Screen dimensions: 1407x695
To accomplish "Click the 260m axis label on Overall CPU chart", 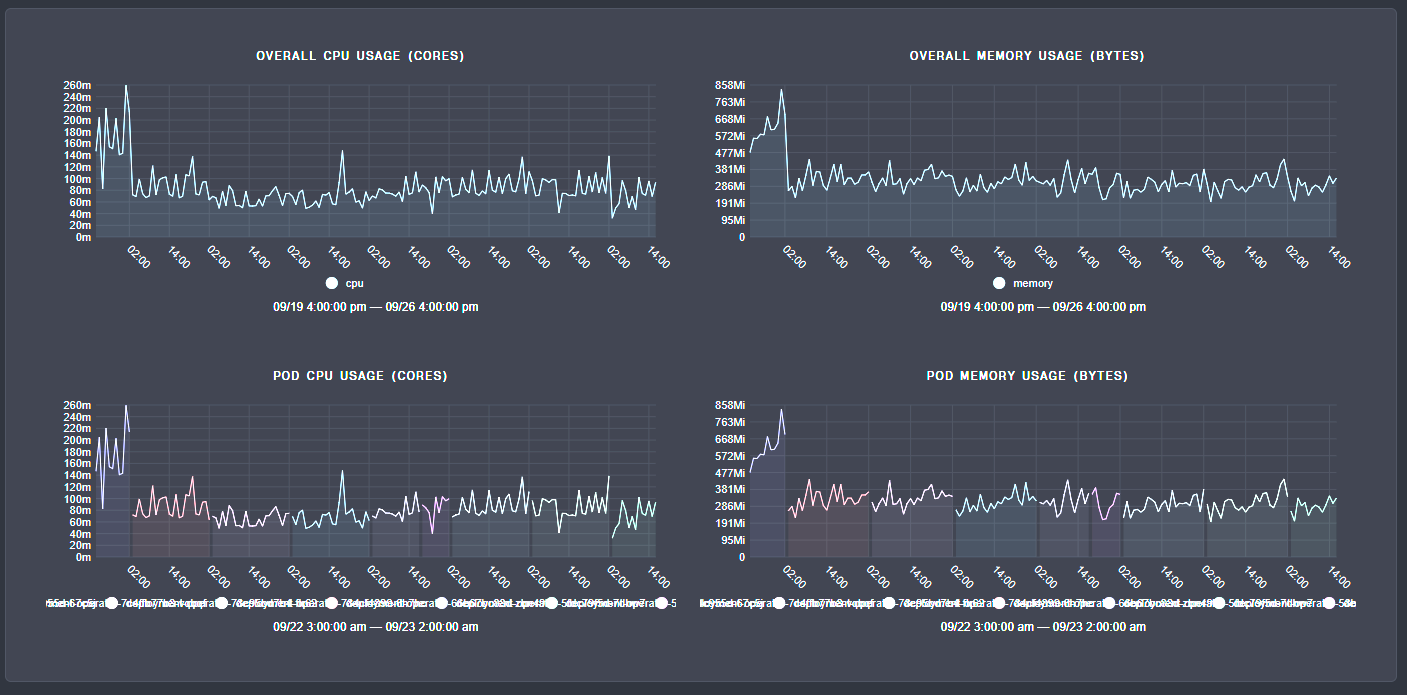I will click(x=77, y=85).
